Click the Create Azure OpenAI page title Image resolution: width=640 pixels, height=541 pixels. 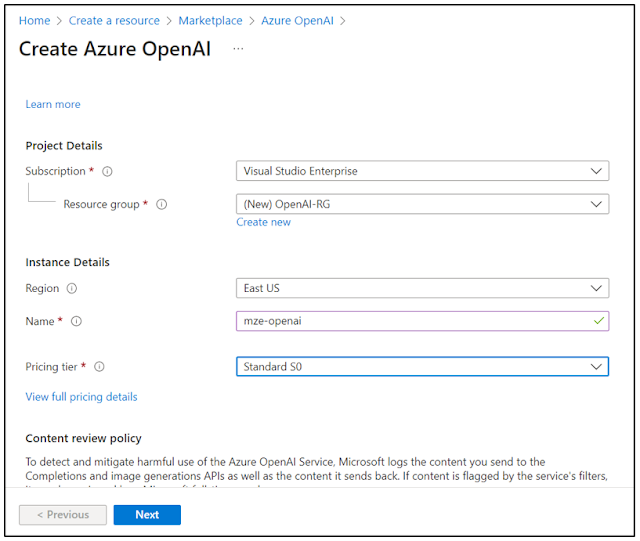(115, 49)
